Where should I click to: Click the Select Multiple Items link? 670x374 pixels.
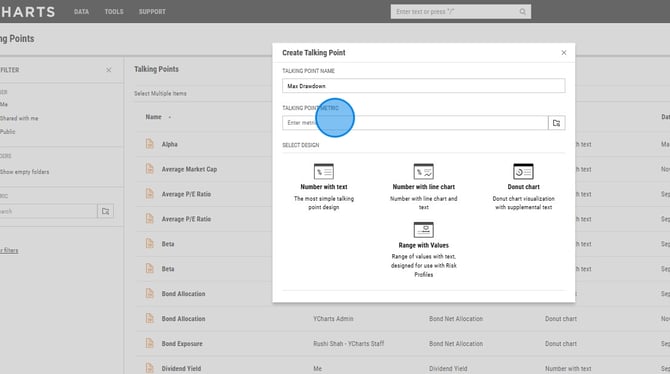coord(160,93)
